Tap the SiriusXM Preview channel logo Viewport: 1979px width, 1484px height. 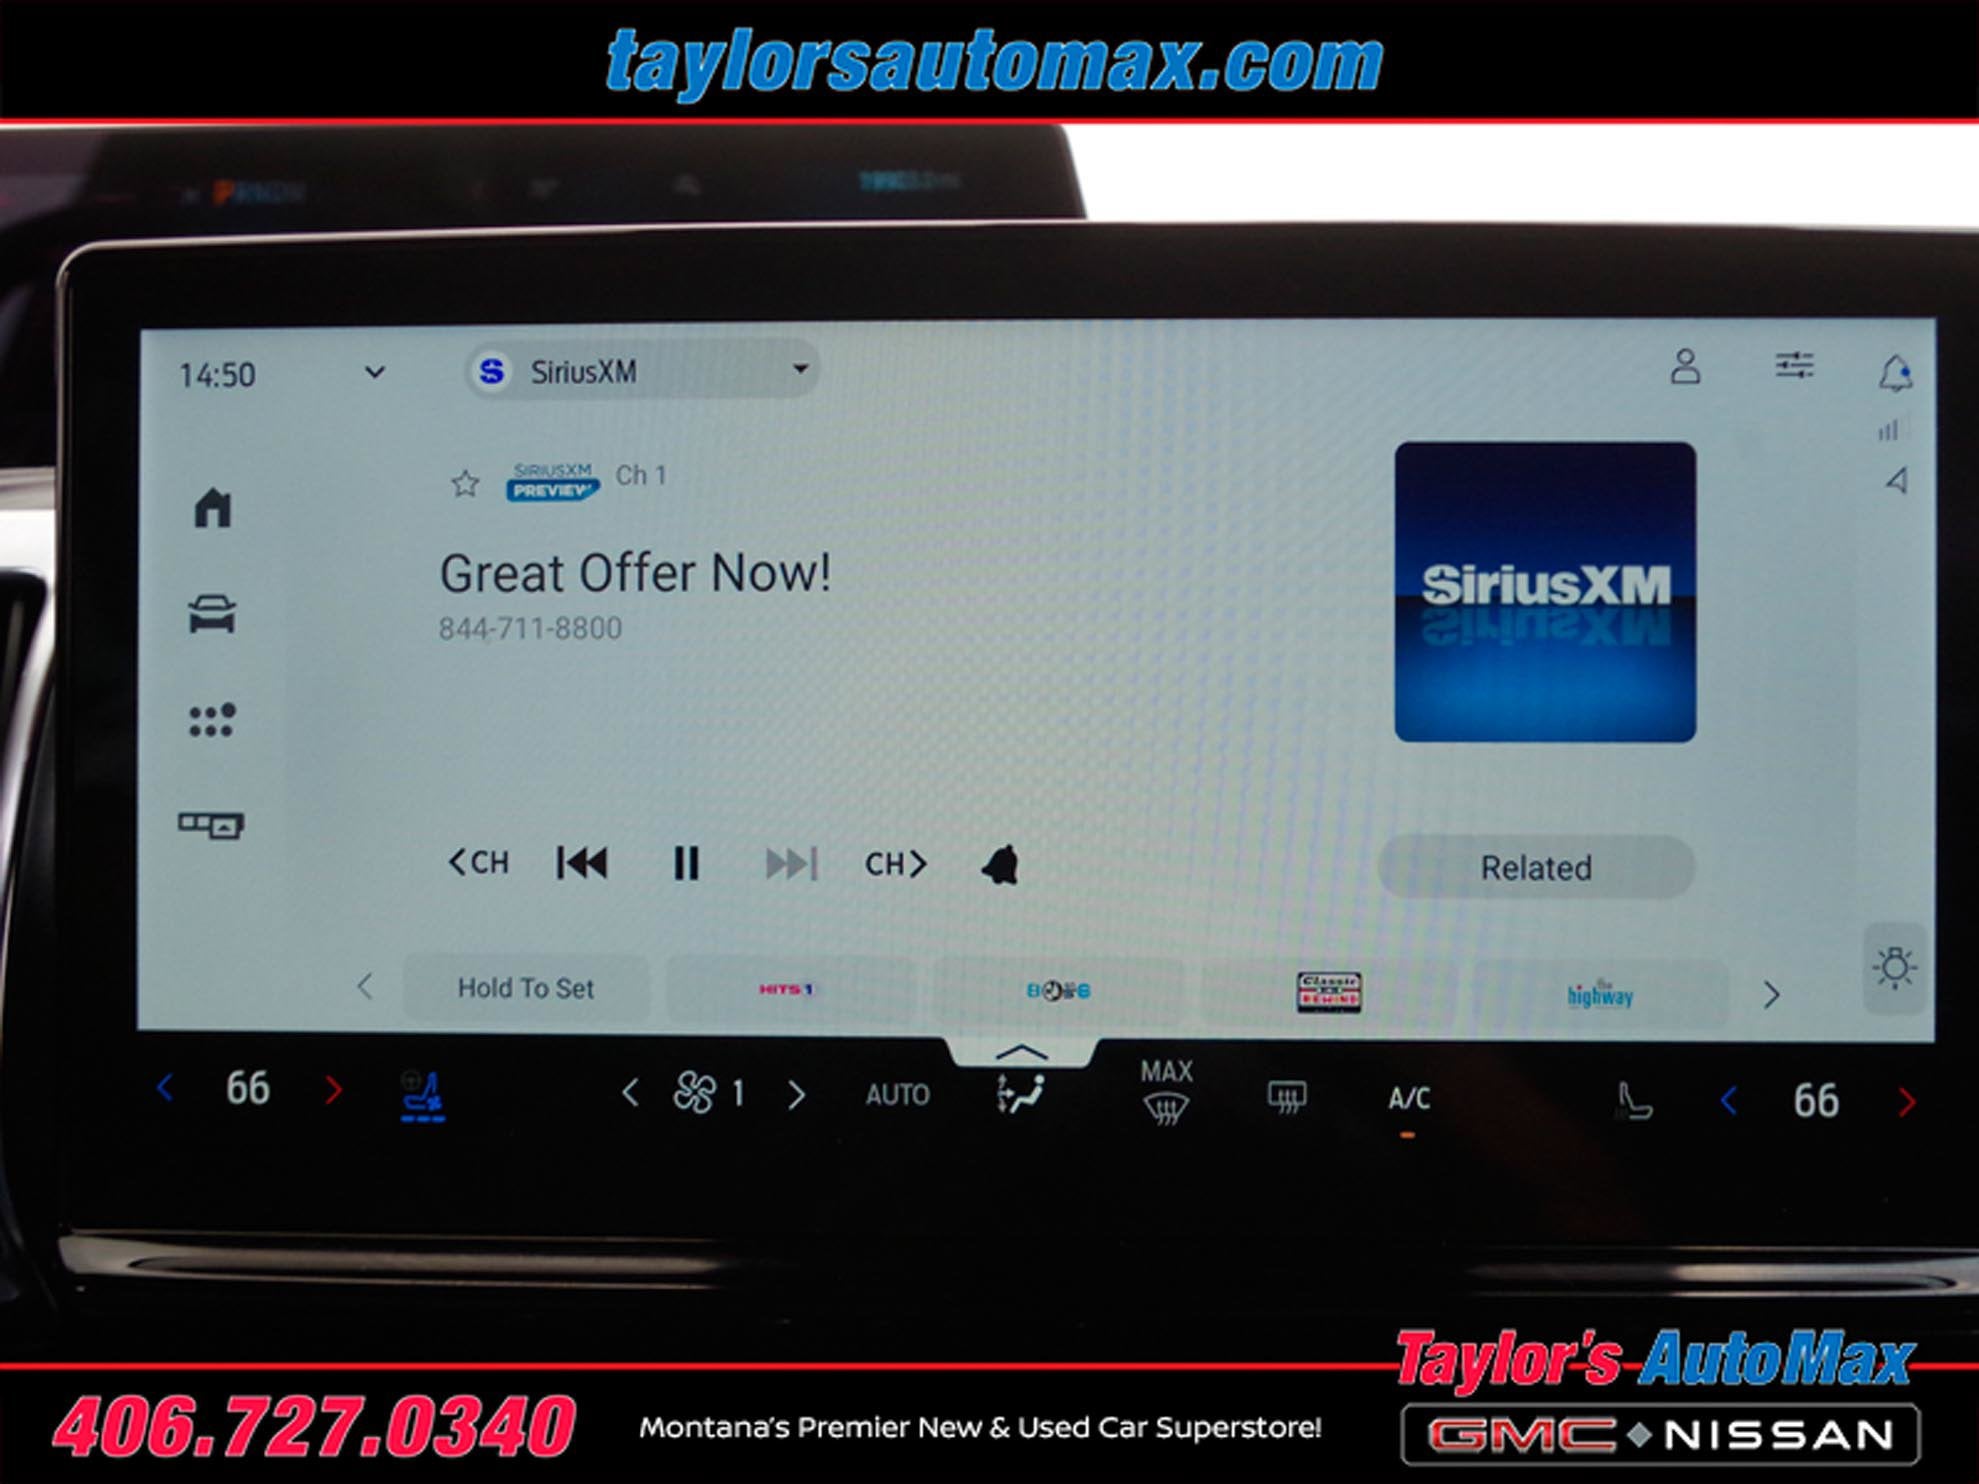(x=553, y=481)
